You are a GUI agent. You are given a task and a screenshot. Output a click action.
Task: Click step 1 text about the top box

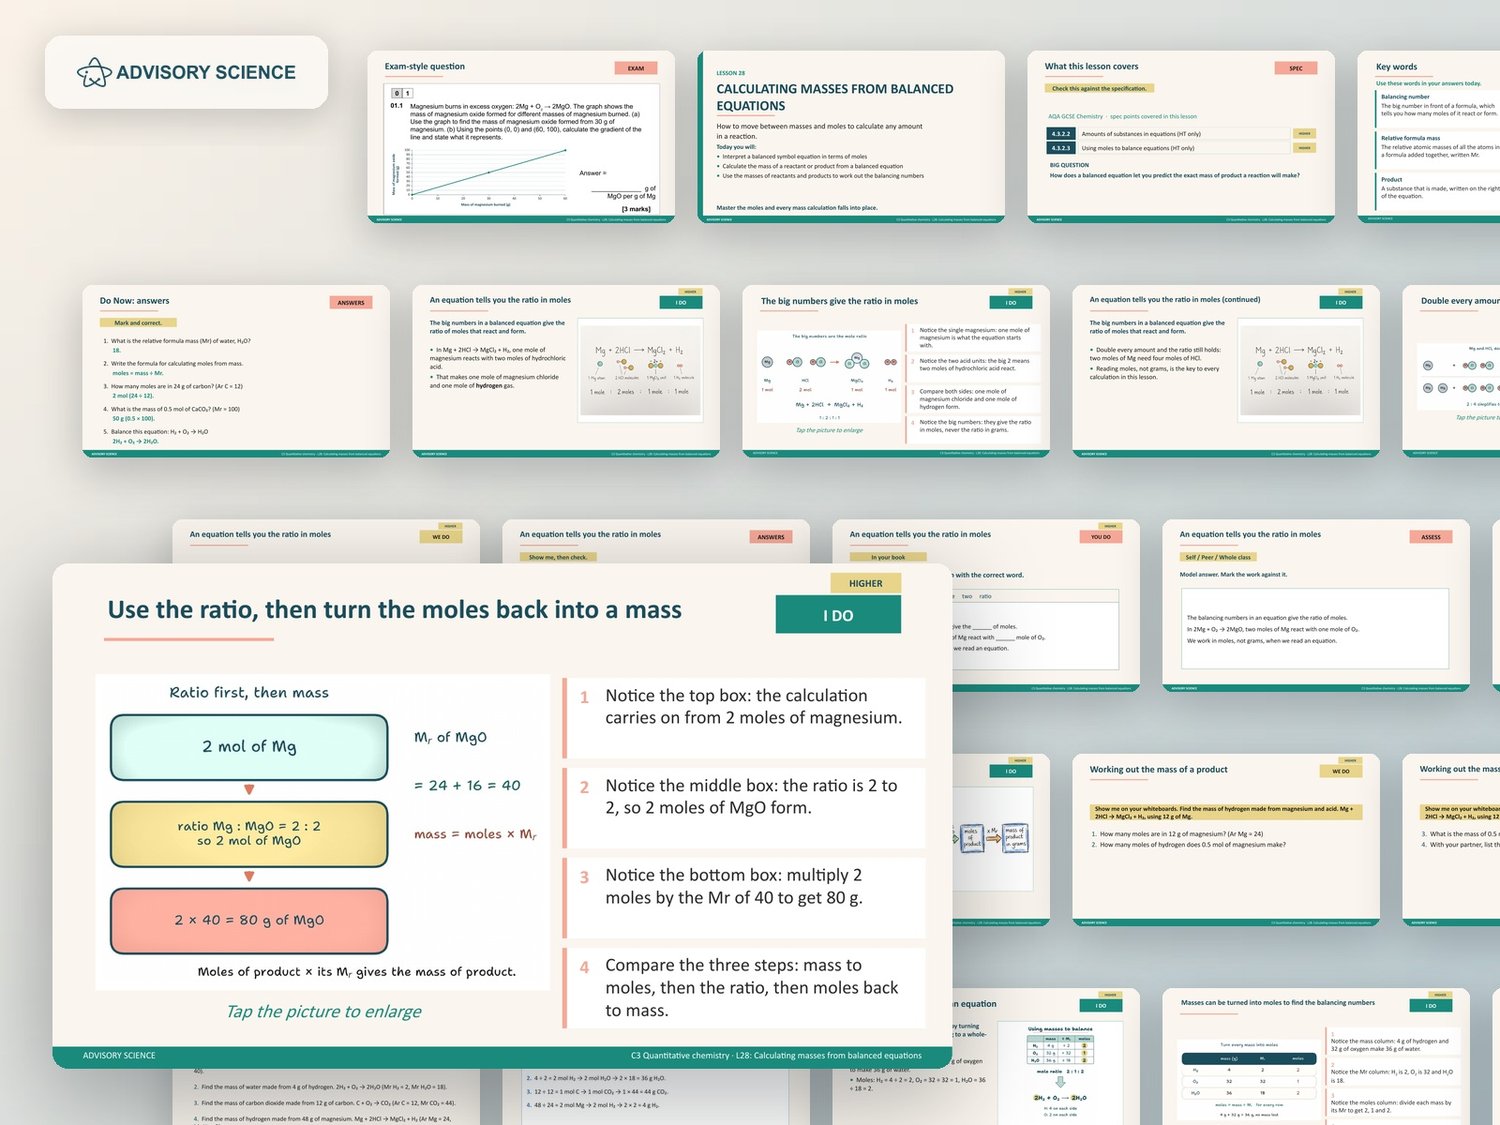tap(753, 706)
